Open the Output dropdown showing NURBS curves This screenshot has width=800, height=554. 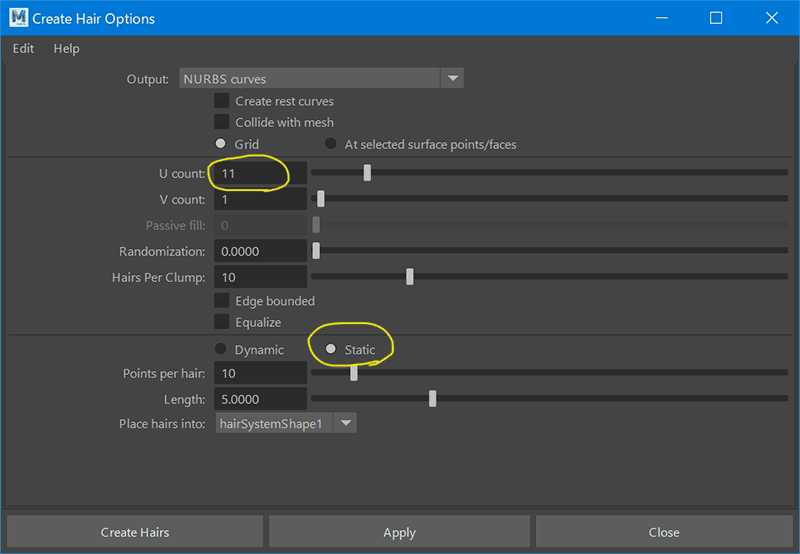click(321, 79)
